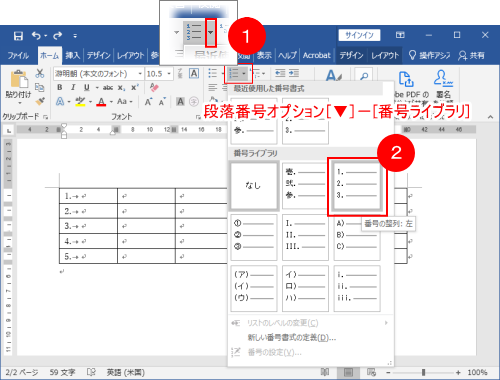Select the Format Painter brush

tap(40, 101)
